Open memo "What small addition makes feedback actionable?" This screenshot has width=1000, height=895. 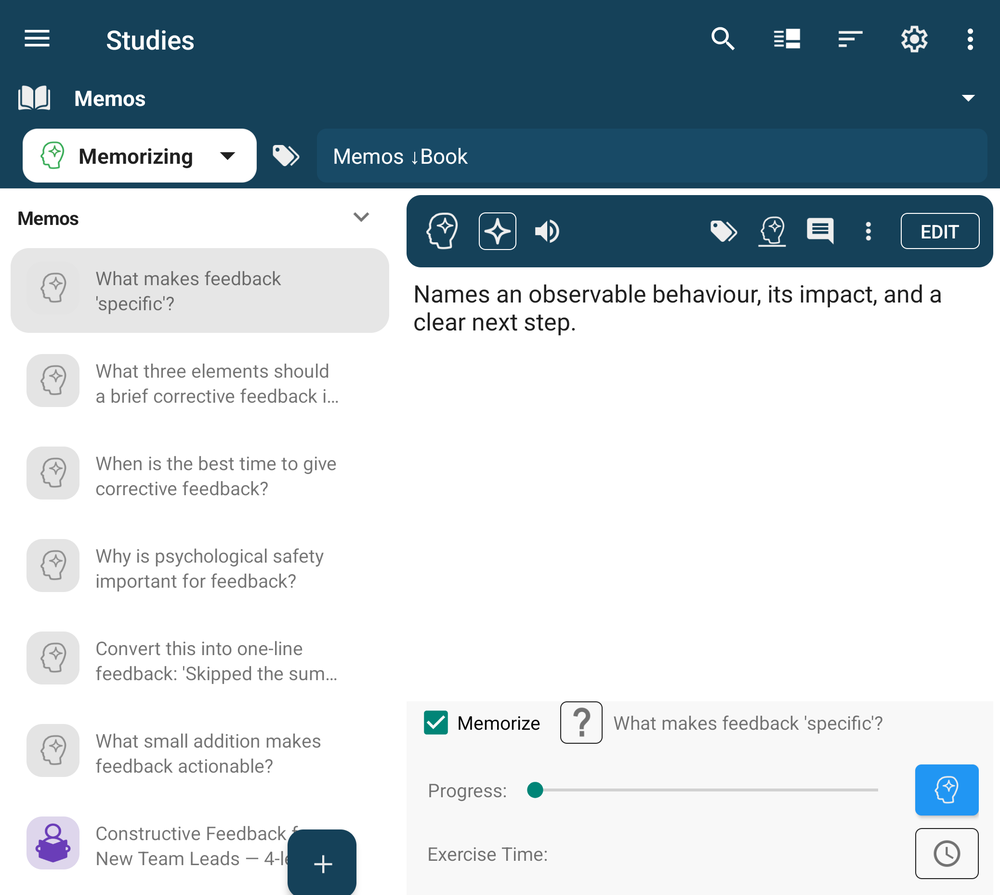[200, 753]
